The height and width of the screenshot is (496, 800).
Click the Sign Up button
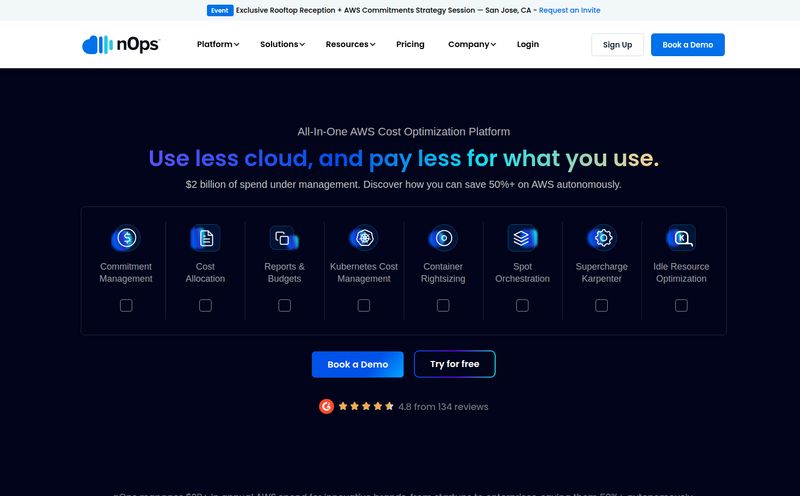(617, 45)
